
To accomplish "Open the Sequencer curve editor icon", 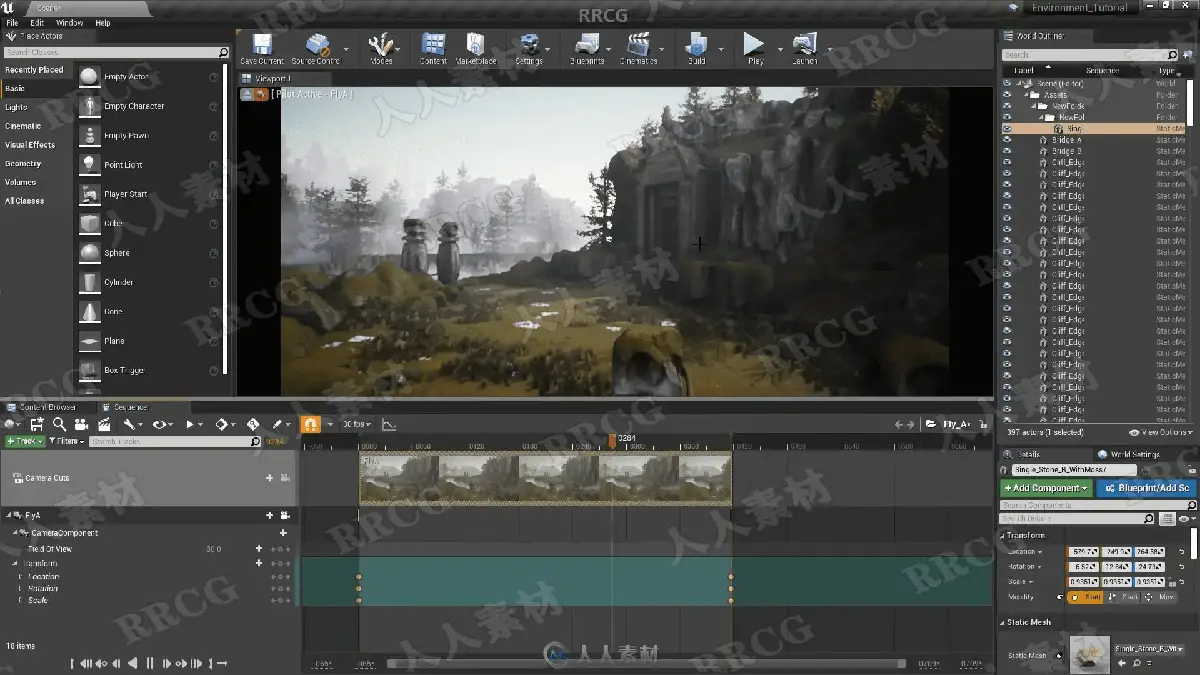I will coord(389,424).
